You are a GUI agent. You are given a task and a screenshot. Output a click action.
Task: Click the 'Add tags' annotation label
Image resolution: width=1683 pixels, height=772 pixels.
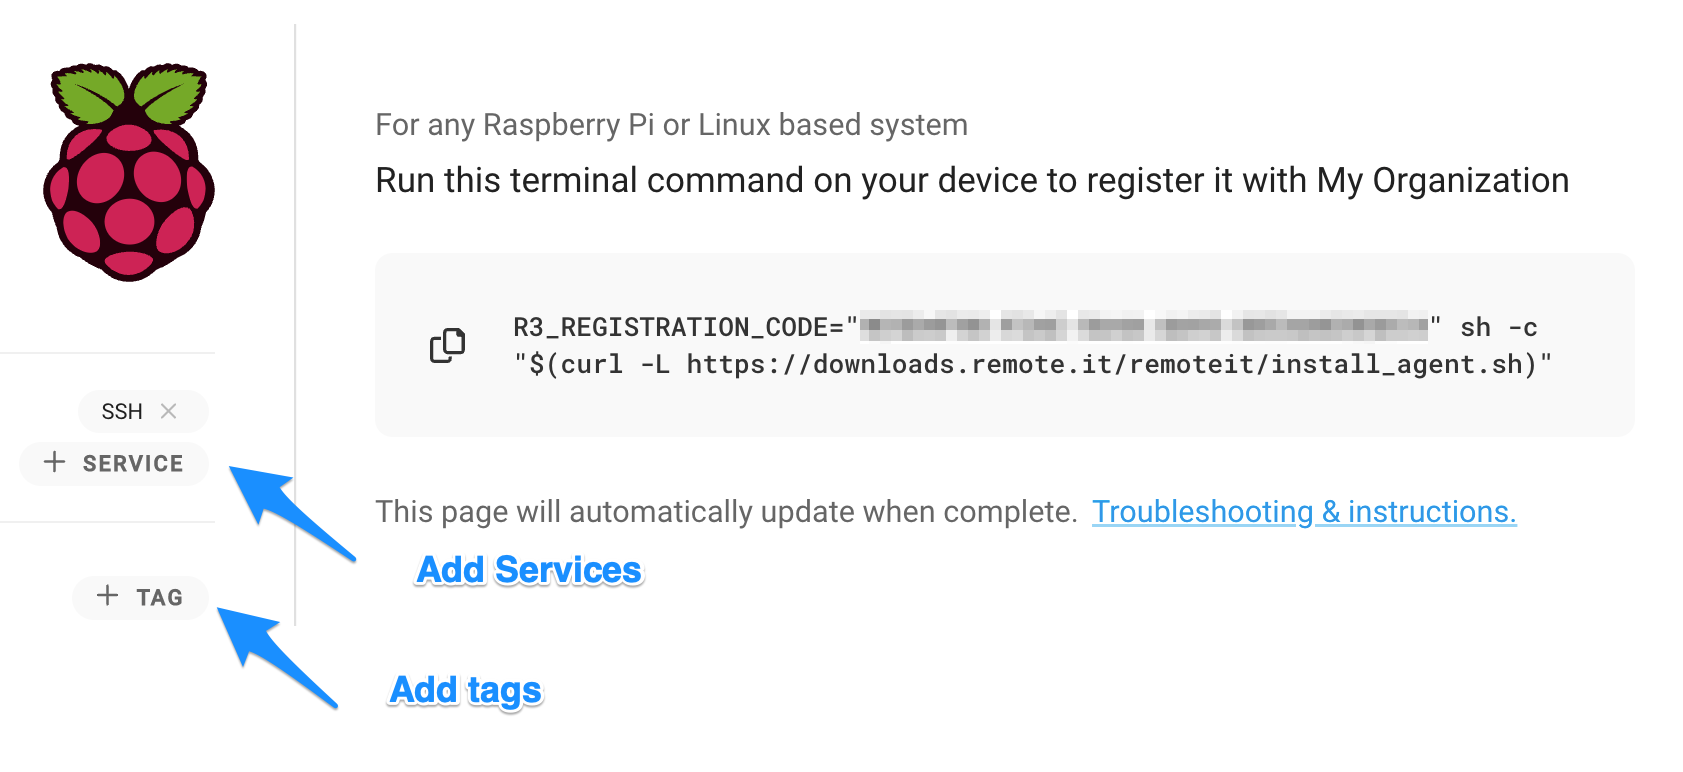pyautogui.click(x=466, y=691)
